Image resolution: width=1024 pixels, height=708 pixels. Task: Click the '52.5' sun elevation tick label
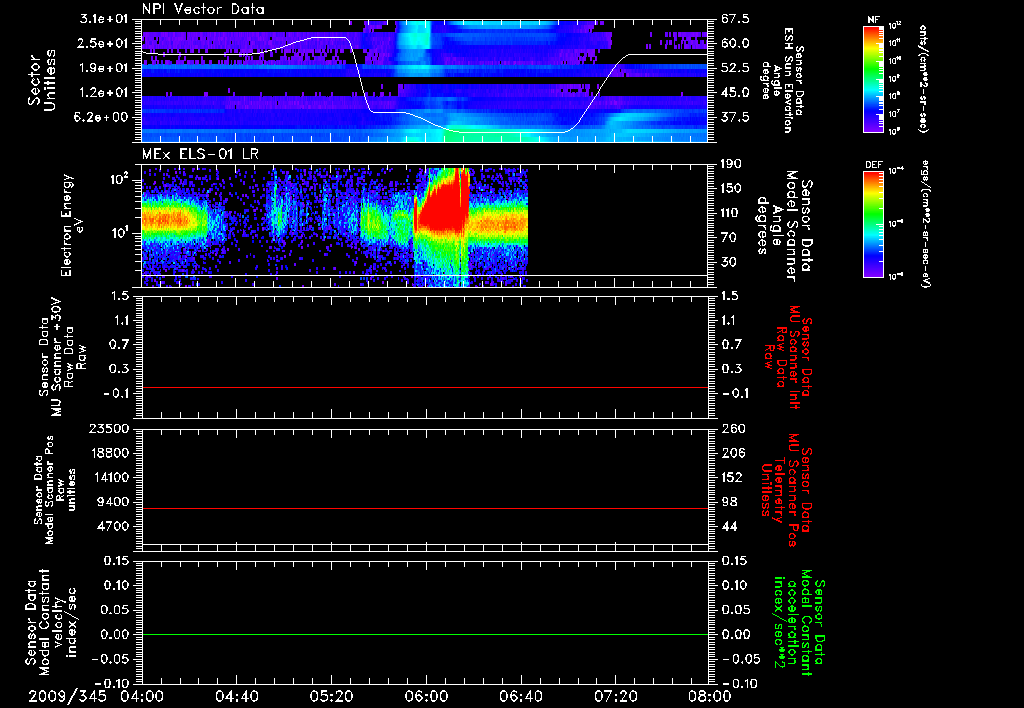click(x=735, y=68)
